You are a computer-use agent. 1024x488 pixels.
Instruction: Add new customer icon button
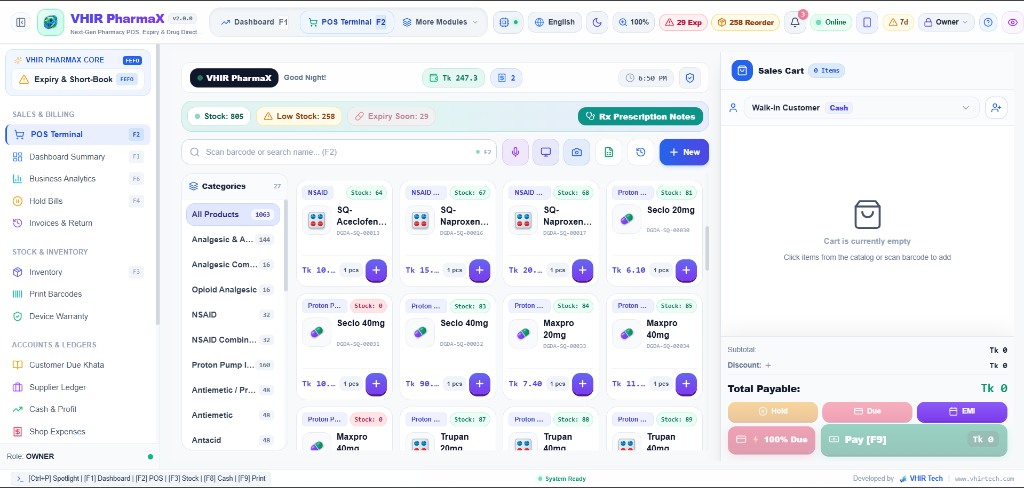tap(996, 108)
